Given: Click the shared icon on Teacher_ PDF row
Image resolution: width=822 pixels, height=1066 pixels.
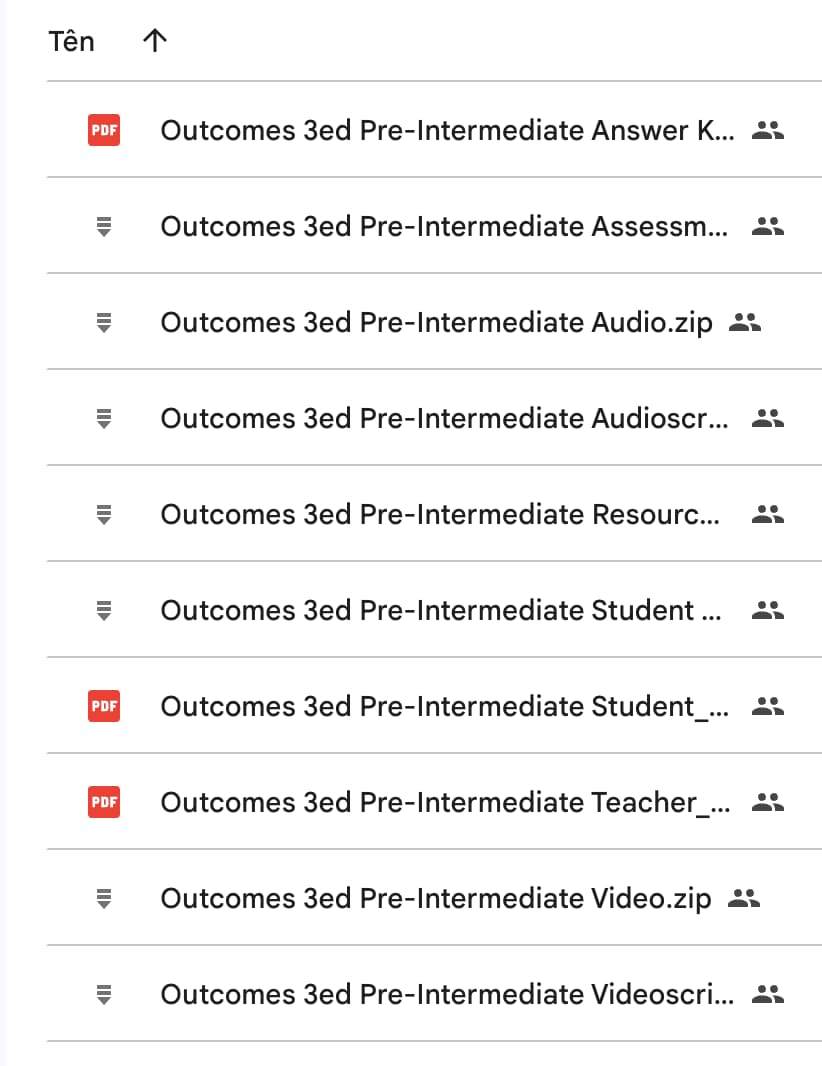Looking at the screenshot, I should click(x=768, y=802).
